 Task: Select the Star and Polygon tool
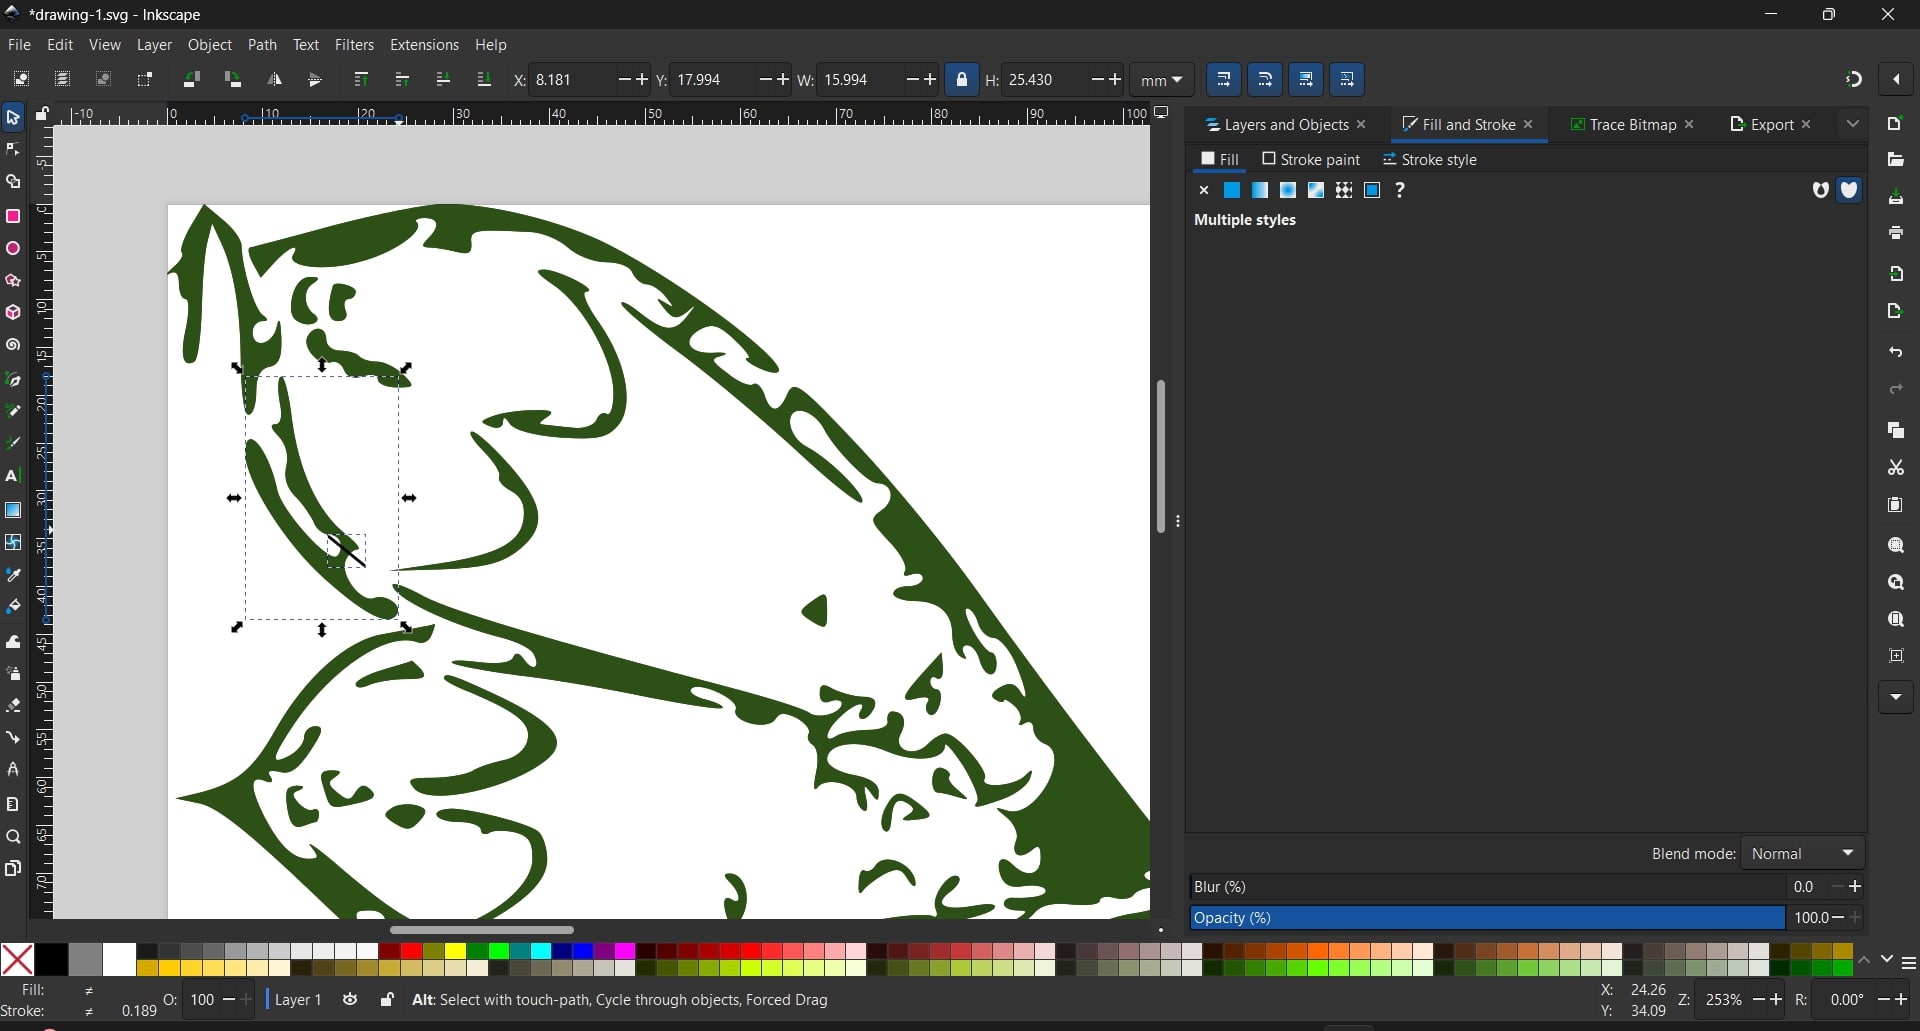(13, 281)
